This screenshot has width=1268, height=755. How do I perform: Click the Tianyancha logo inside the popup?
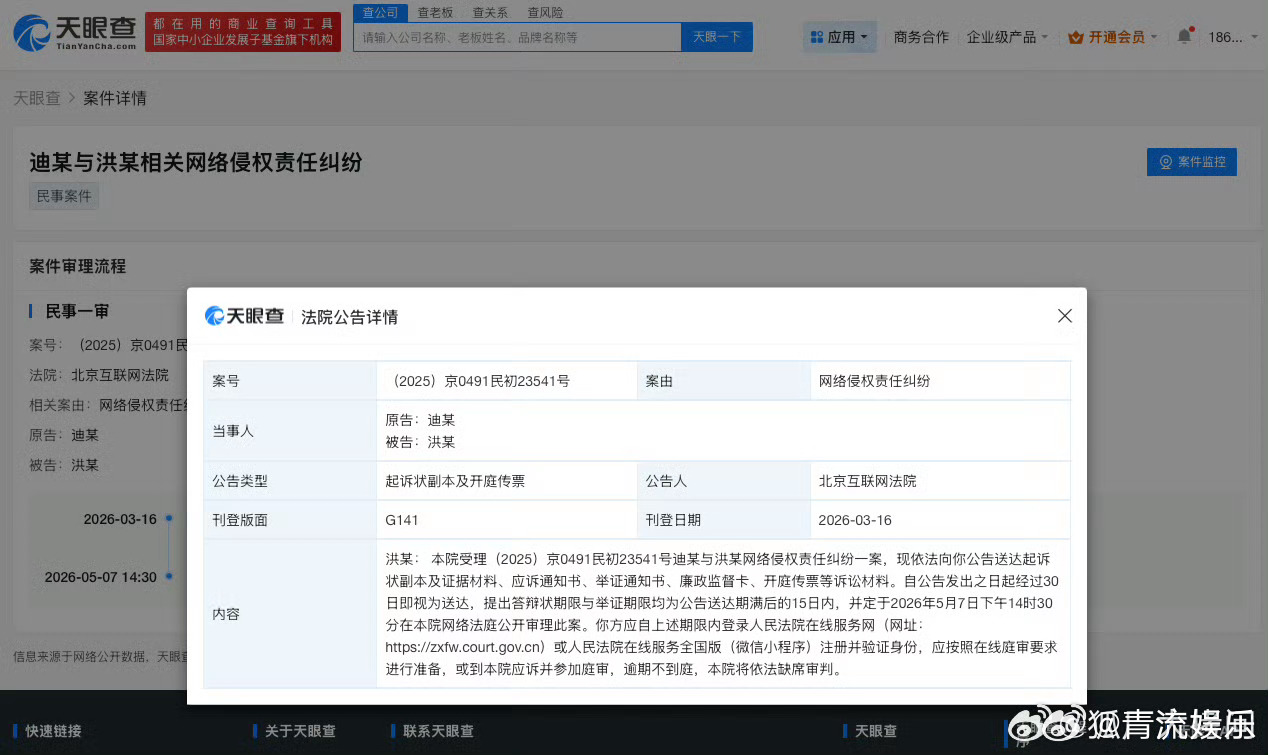[x=244, y=316]
